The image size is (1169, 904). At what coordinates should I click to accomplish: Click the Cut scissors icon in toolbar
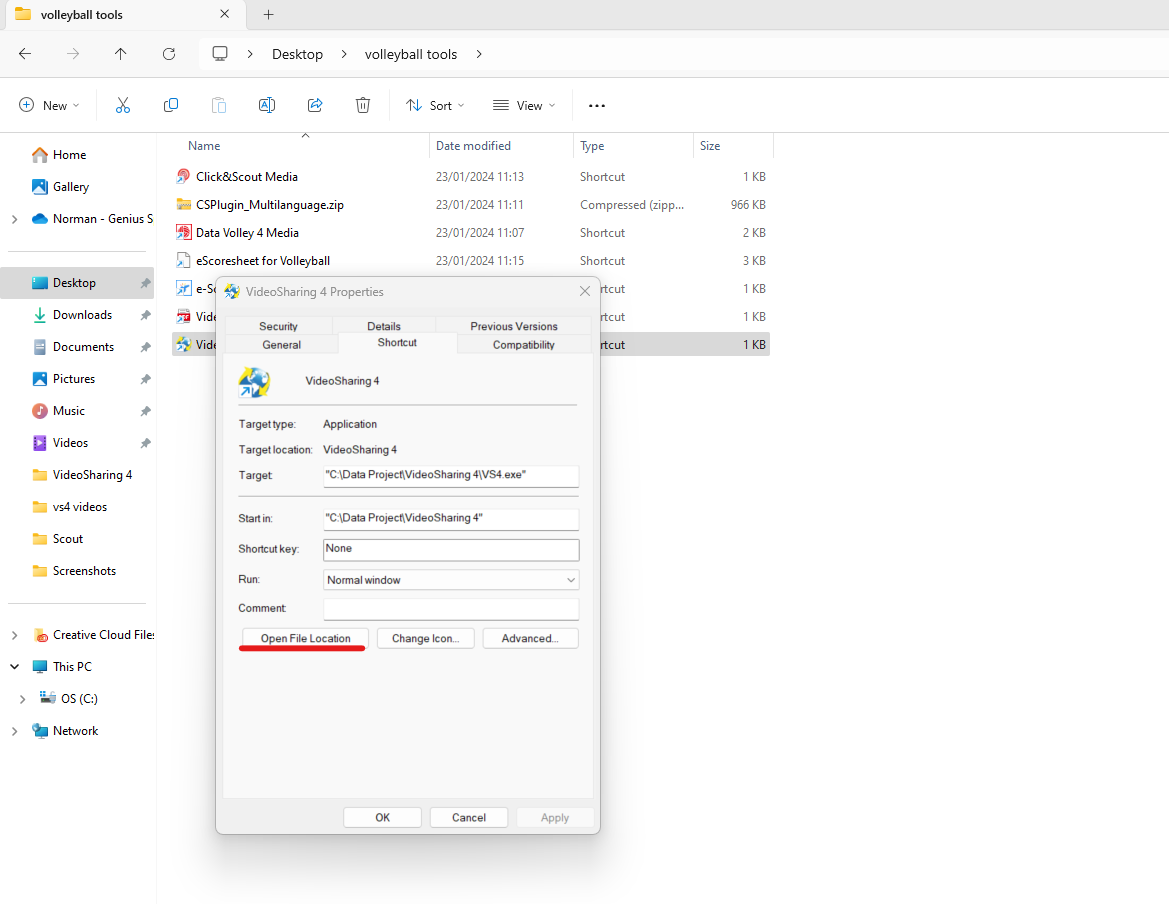click(123, 106)
